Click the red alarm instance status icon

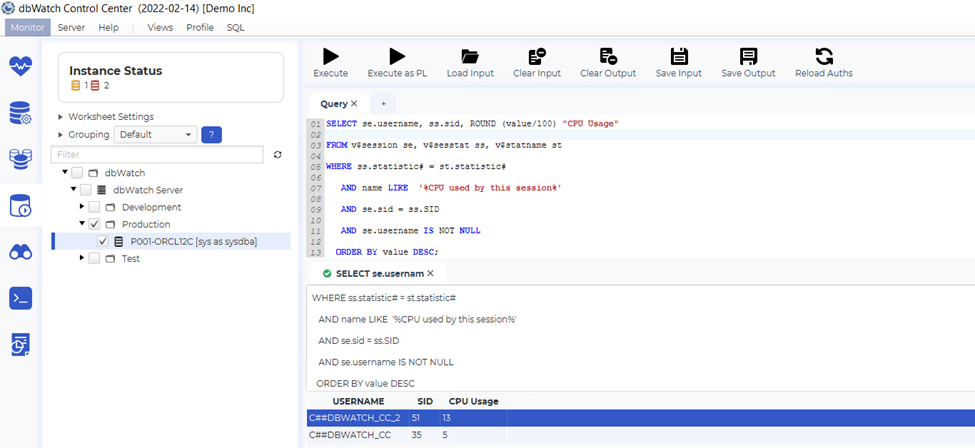click(96, 86)
